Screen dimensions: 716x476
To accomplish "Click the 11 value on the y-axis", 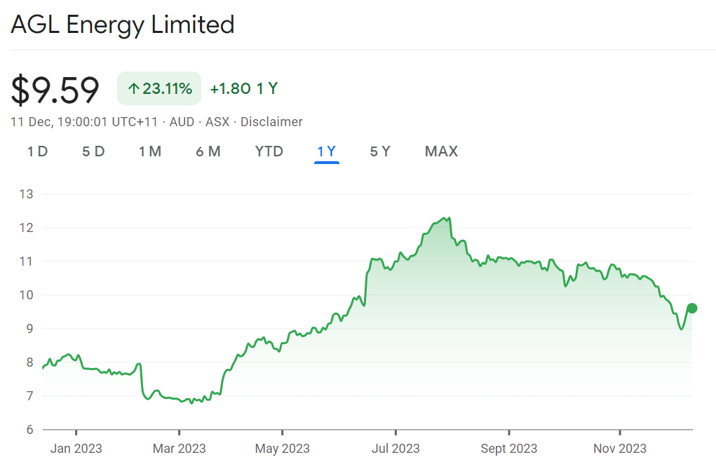I will (26, 261).
